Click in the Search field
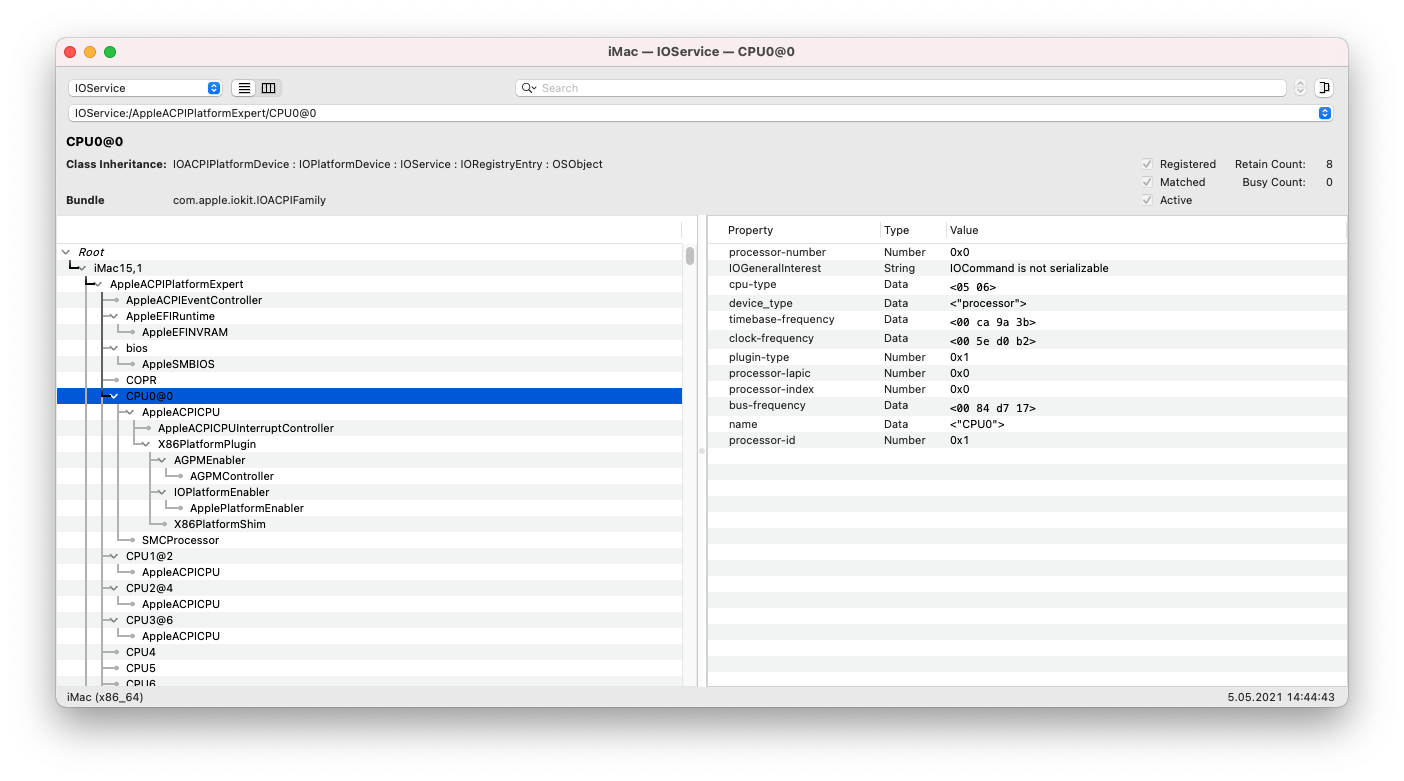This screenshot has width=1404, height=781. (900, 88)
